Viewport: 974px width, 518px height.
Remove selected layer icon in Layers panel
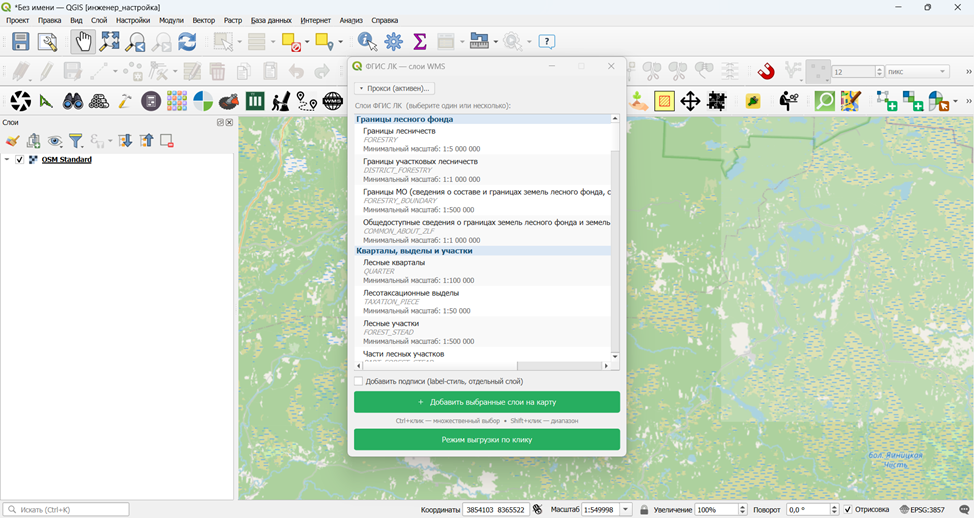[166, 141]
